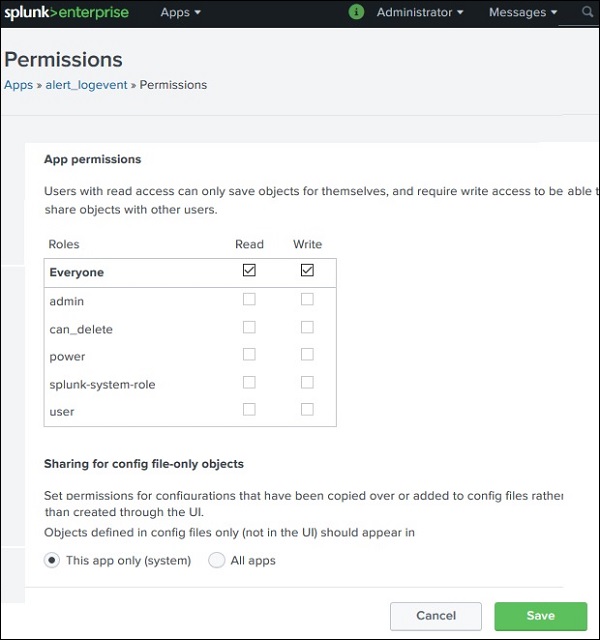
Task: Go to Apps breadcrumb link
Action: [x=18, y=85]
